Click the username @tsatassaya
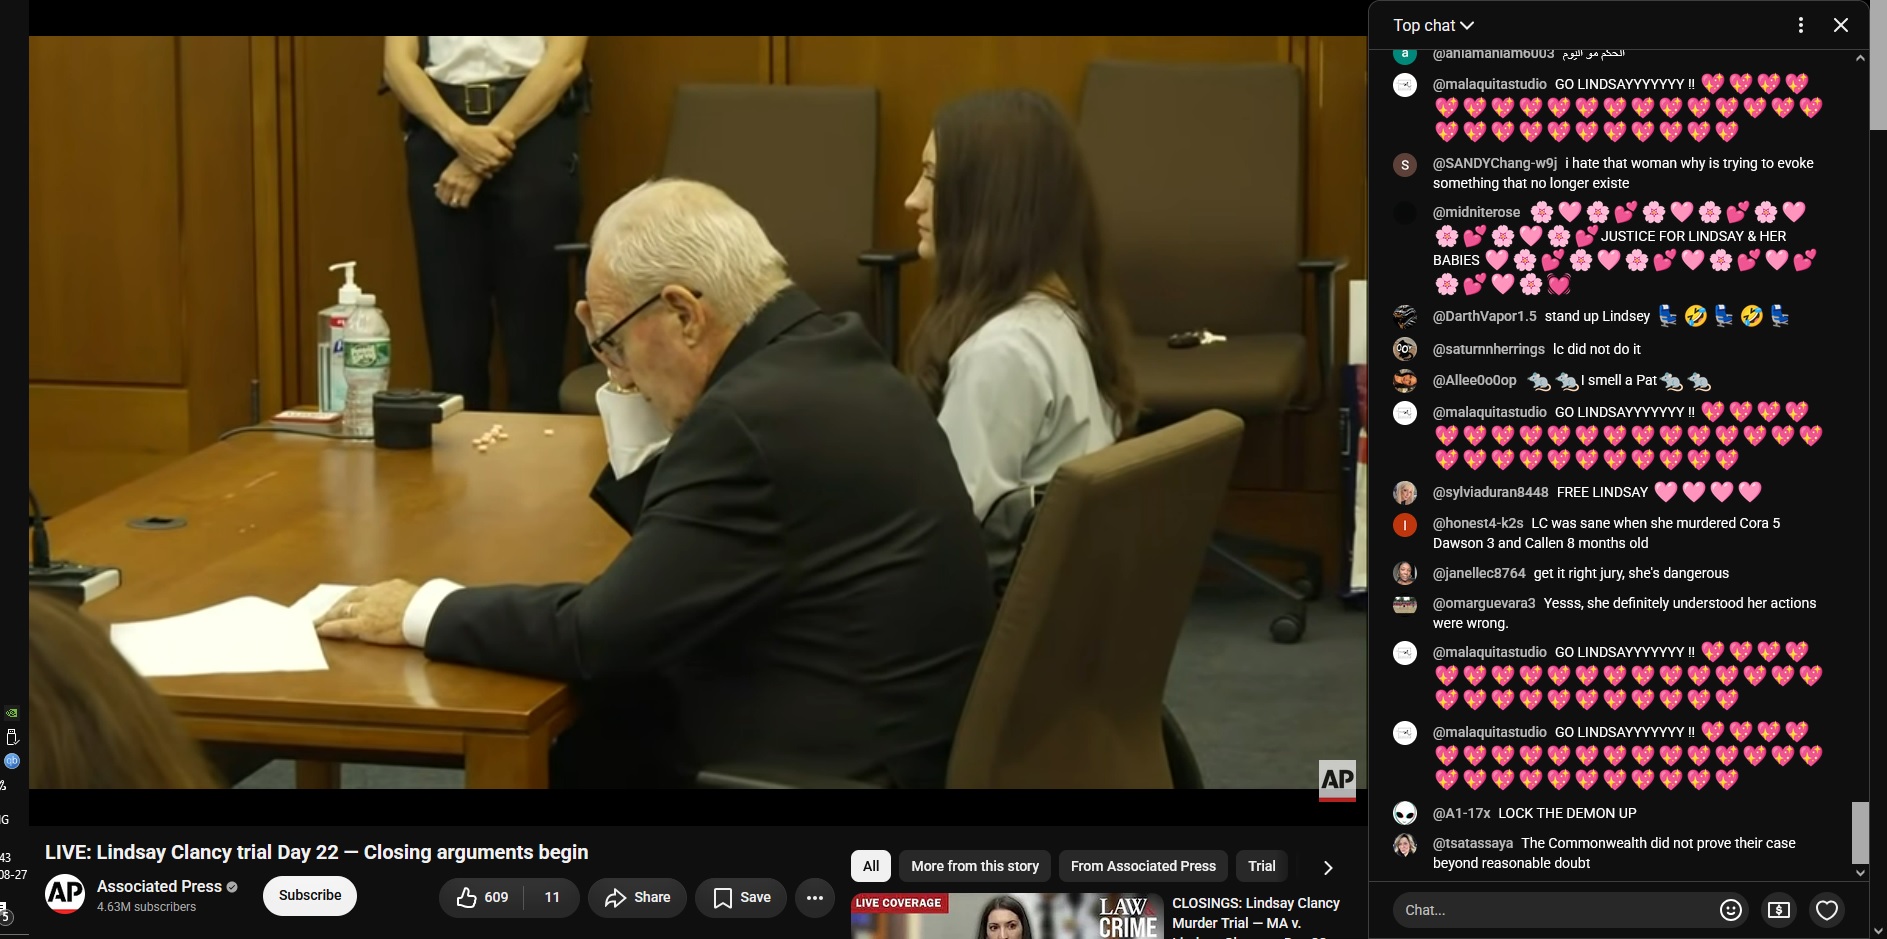 coord(1473,843)
